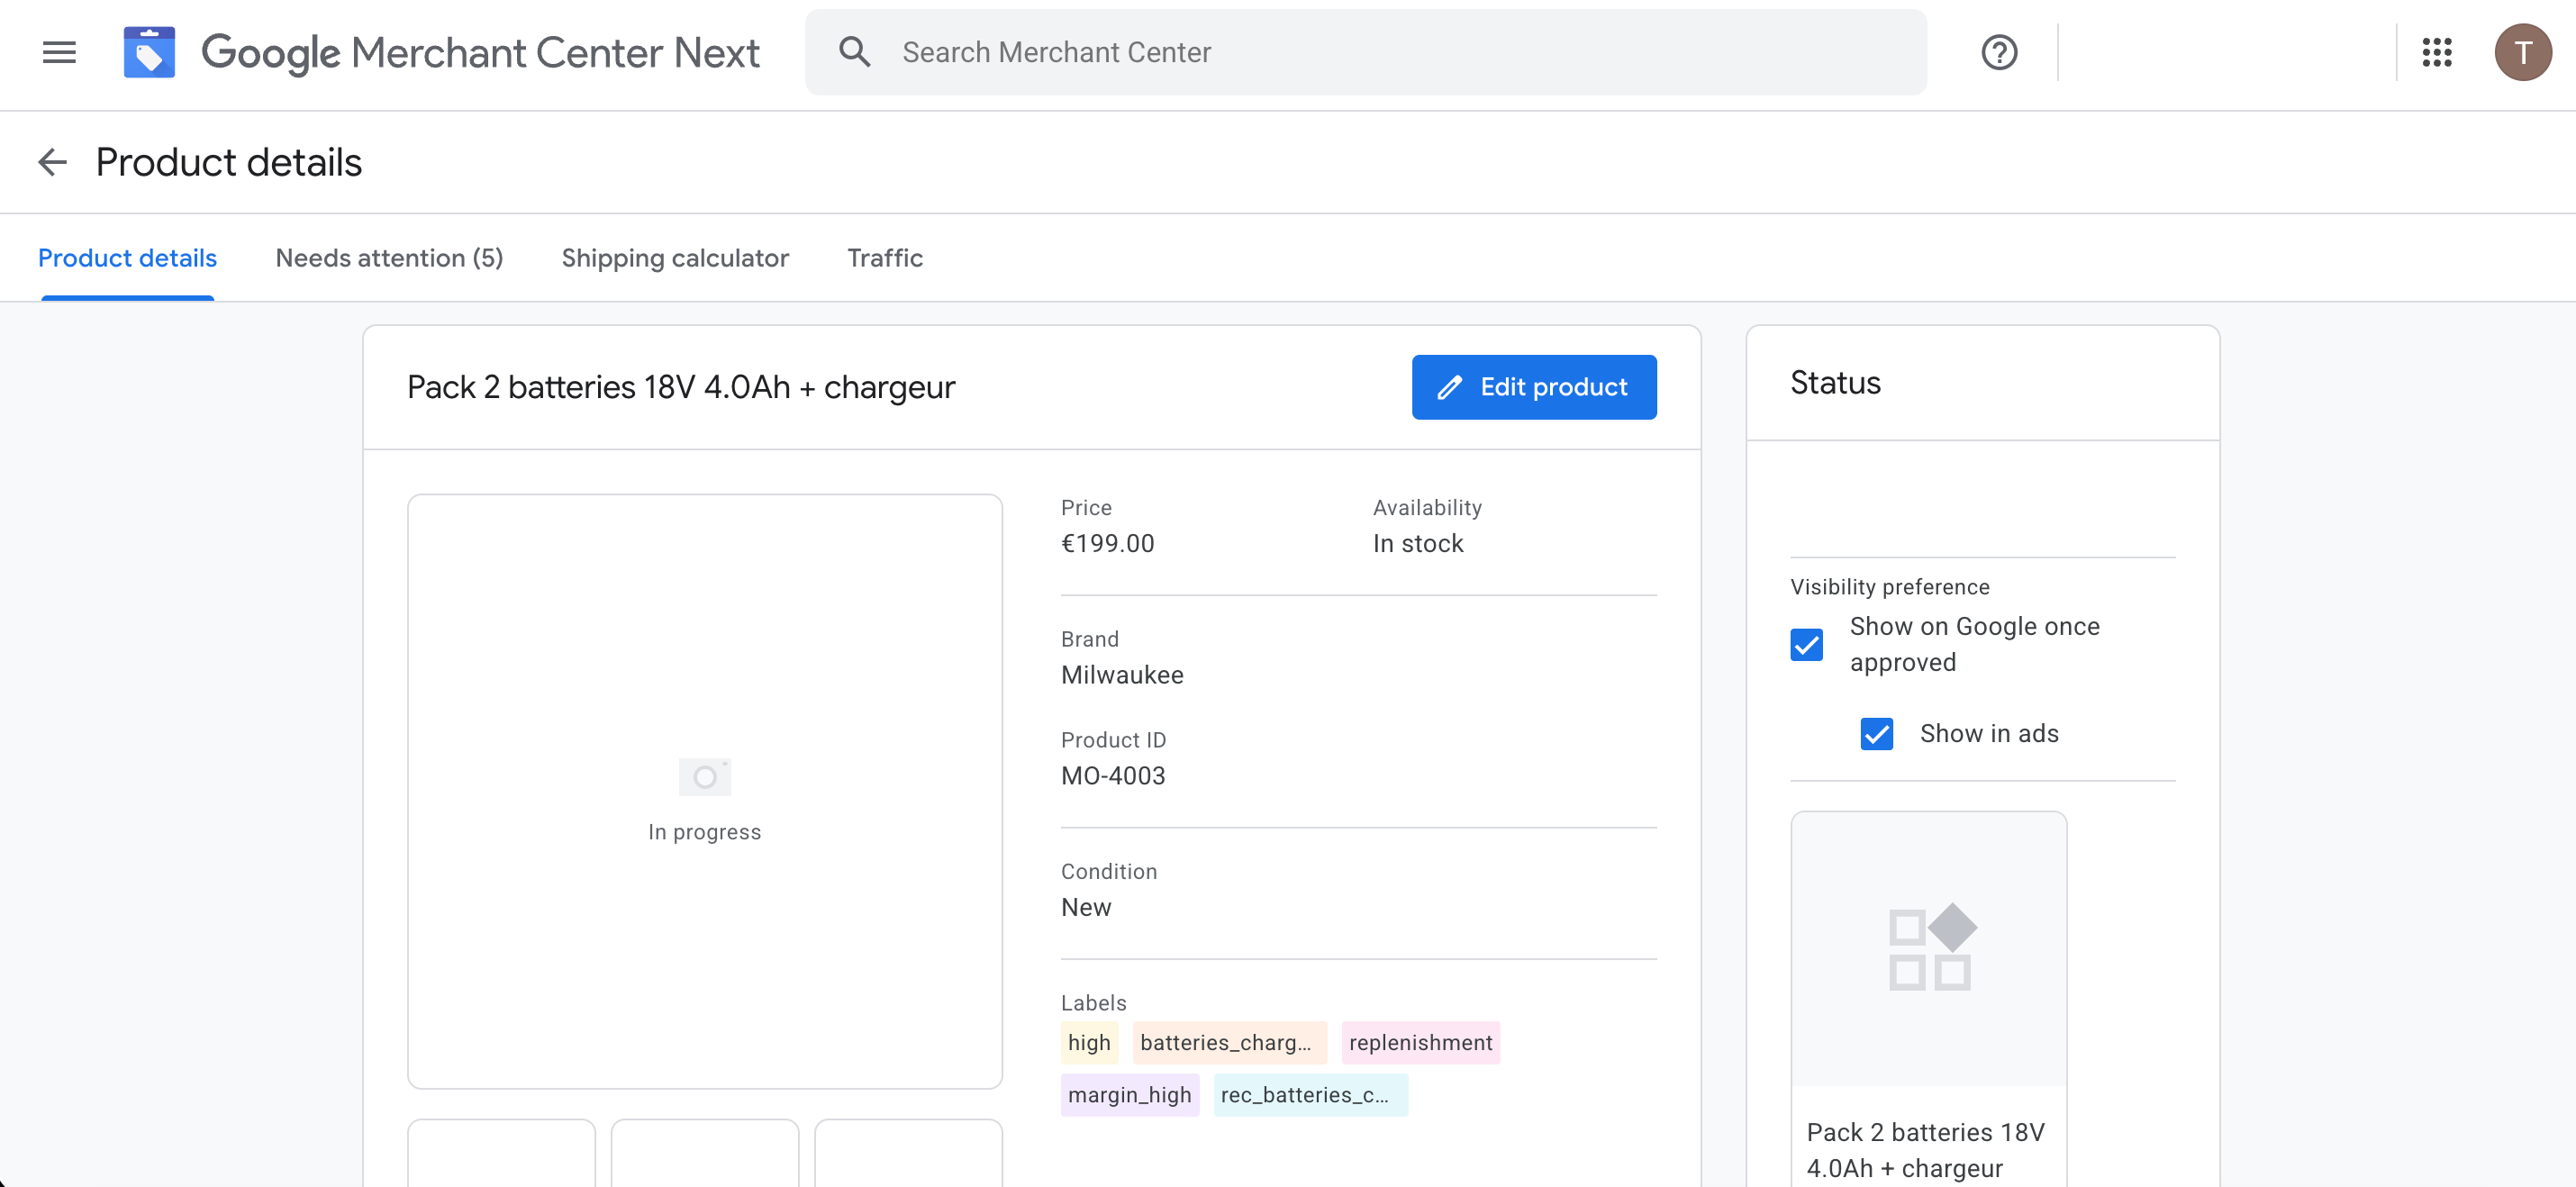Focus the Search Merchant Center field
This screenshot has width=2576, height=1187.
coord(1366,52)
